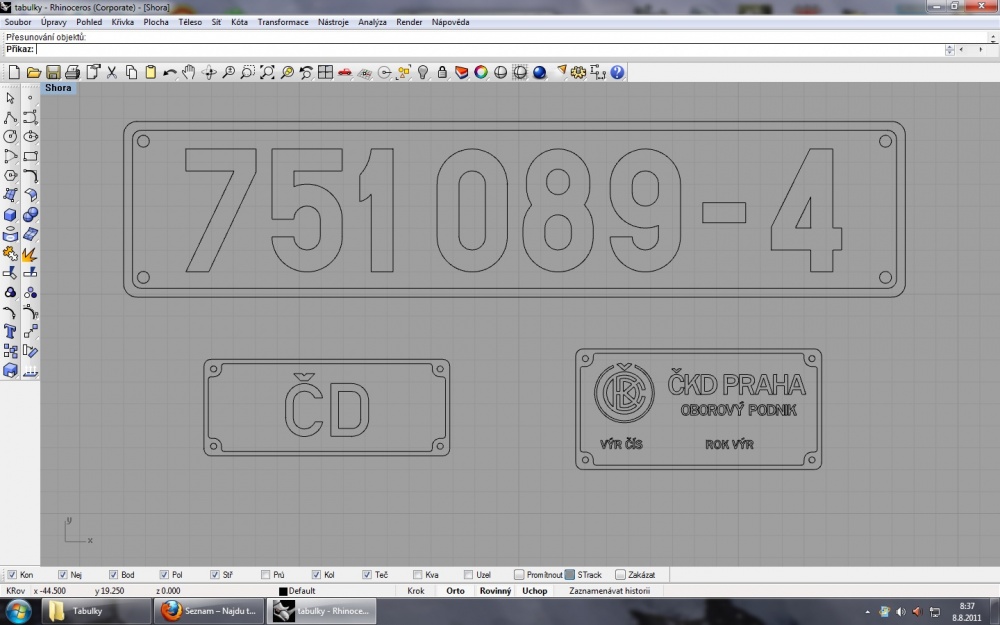
Task: Toggle Orto mode in status bar
Action: 455,591
